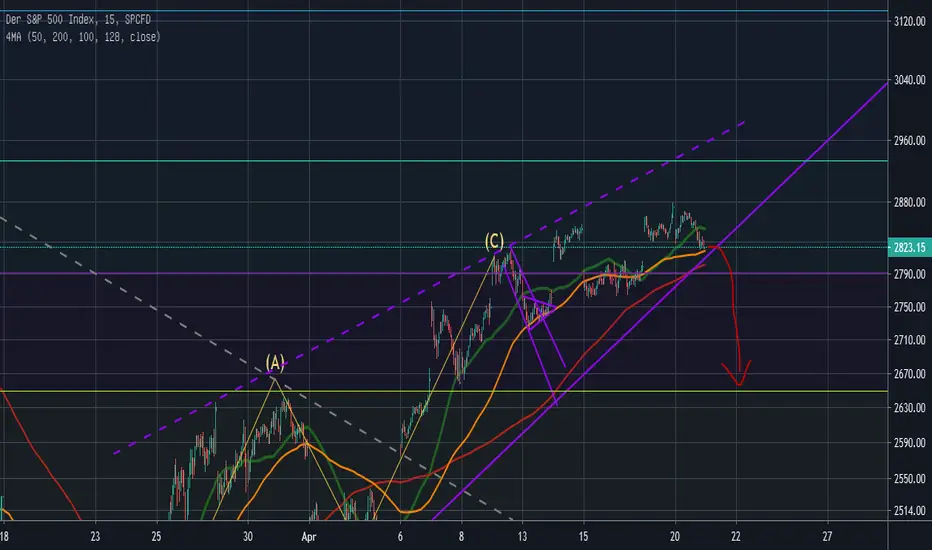Click the 2790.00 price axis label
The width and height of the screenshot is (932, 550).
909,274
